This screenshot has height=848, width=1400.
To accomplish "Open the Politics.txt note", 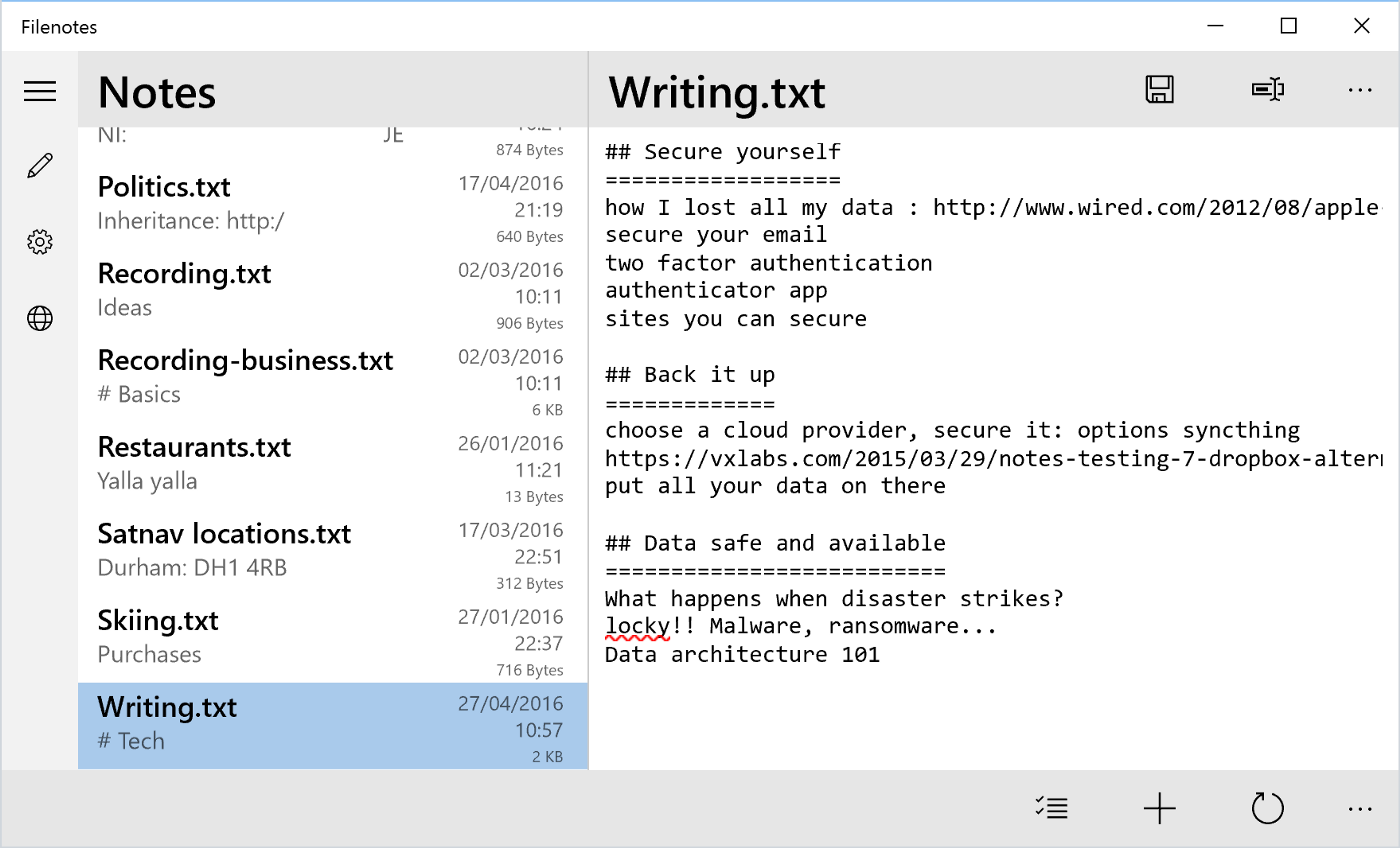I will [x=333, y=206].
